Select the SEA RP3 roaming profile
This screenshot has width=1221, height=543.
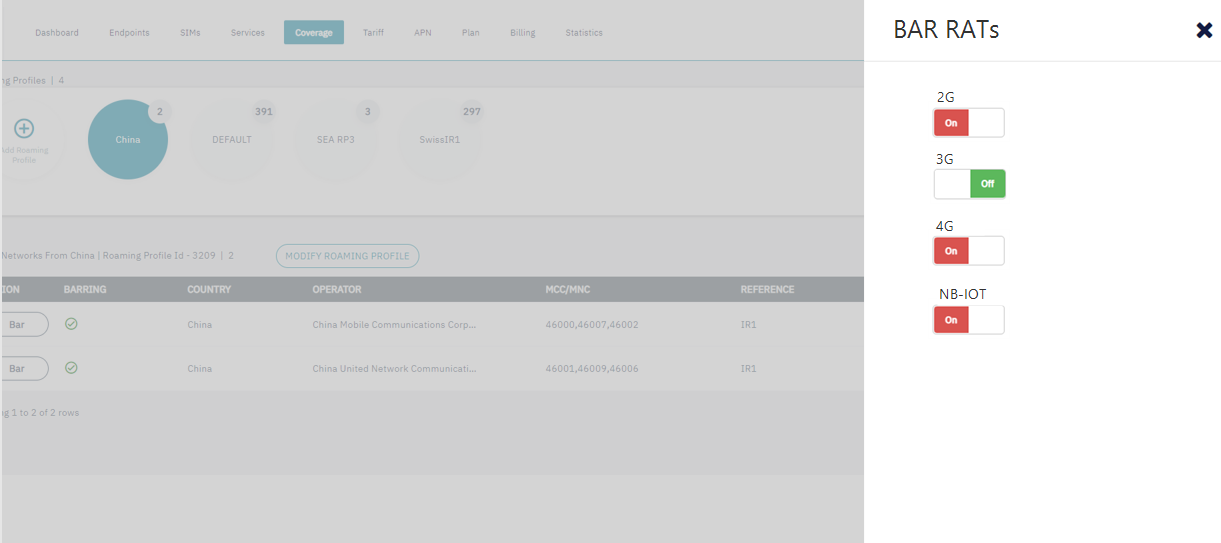(x=335, y=140)
